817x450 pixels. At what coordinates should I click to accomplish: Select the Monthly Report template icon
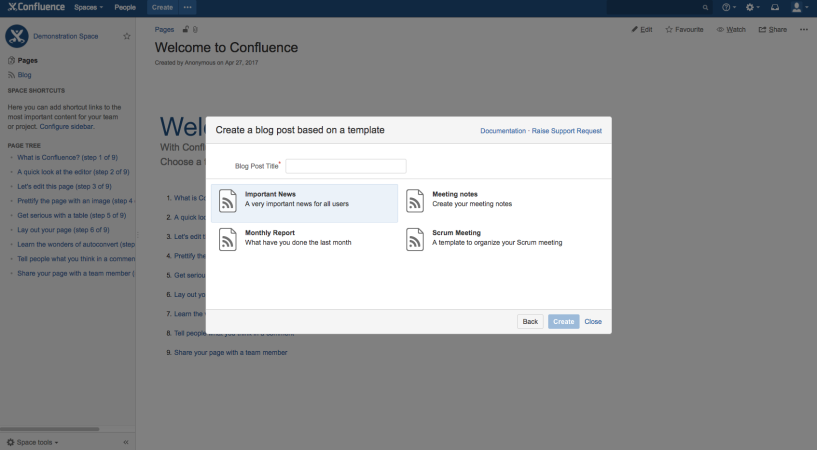[x=228, y=240]
